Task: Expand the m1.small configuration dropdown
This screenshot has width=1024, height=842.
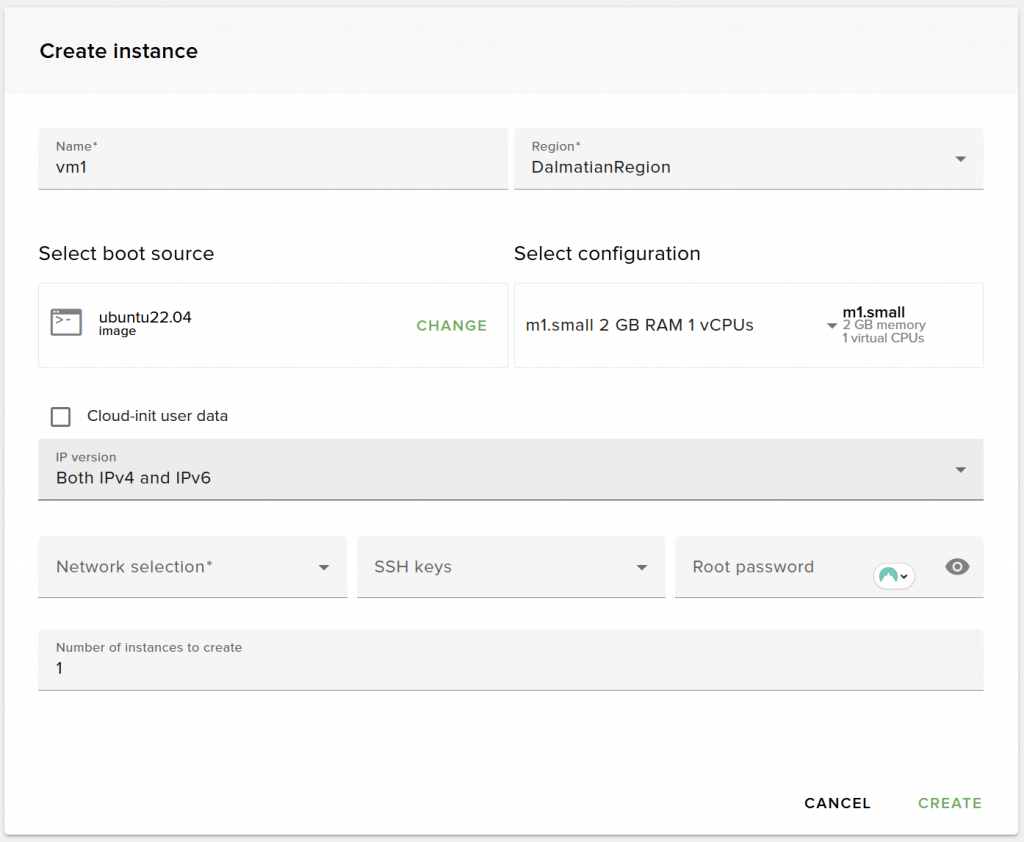Action: pyautogui.click(x=831, y=325)
